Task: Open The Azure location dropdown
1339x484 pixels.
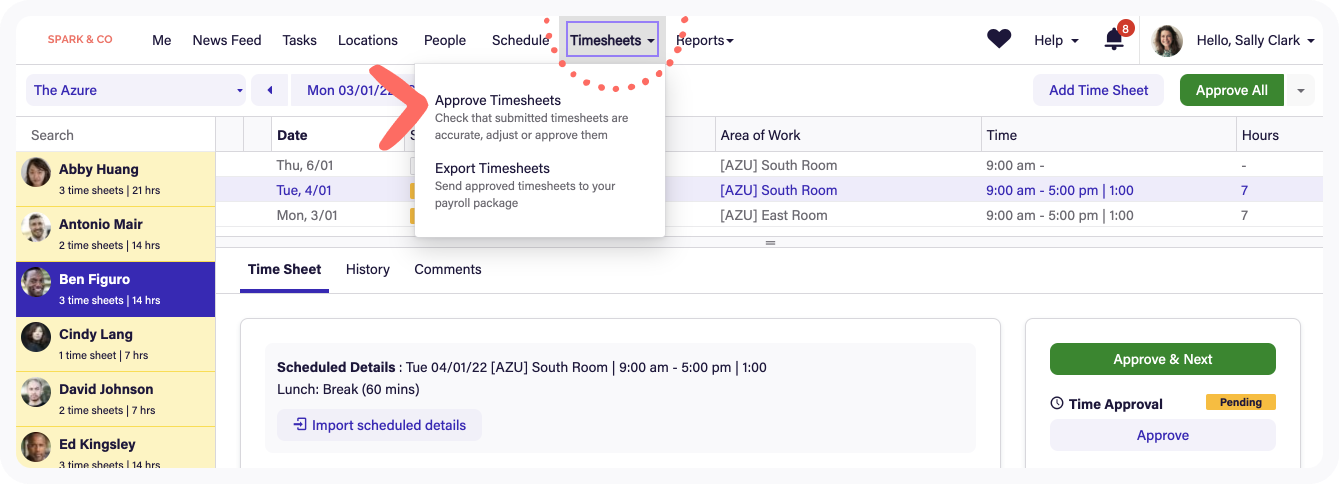Action: tap(136, 90)
